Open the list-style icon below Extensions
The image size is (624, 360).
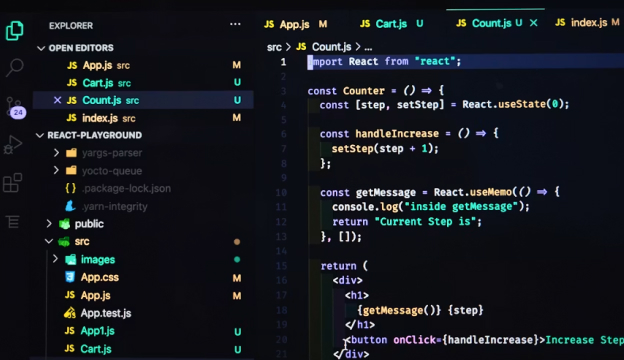12,221
